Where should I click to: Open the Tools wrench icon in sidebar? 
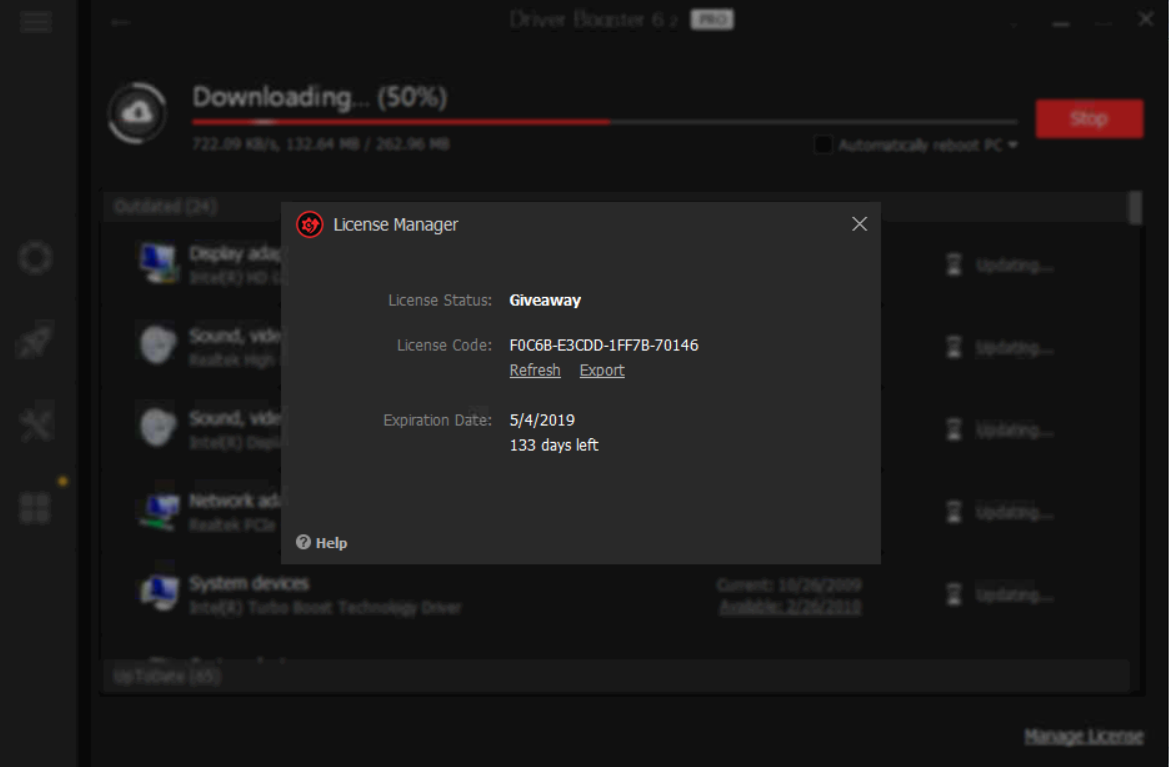[x=36, y=425]
